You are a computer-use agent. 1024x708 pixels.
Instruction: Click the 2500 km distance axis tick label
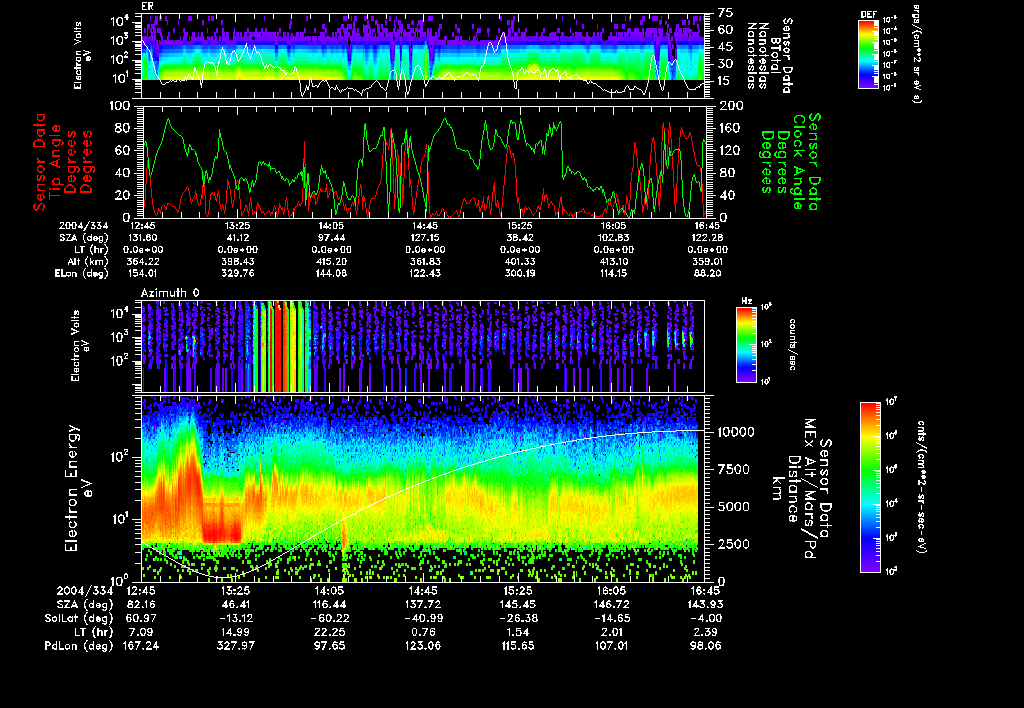[733, 544]
